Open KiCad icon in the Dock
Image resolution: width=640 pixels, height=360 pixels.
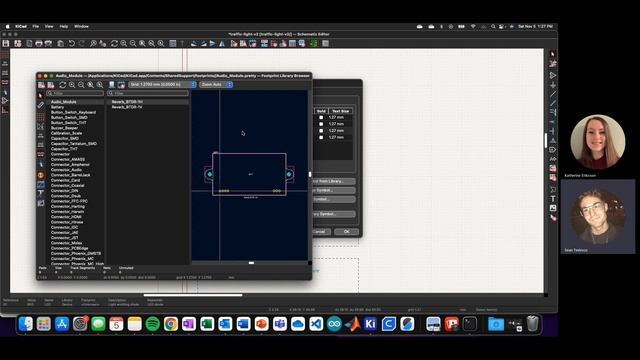(370, 324)
